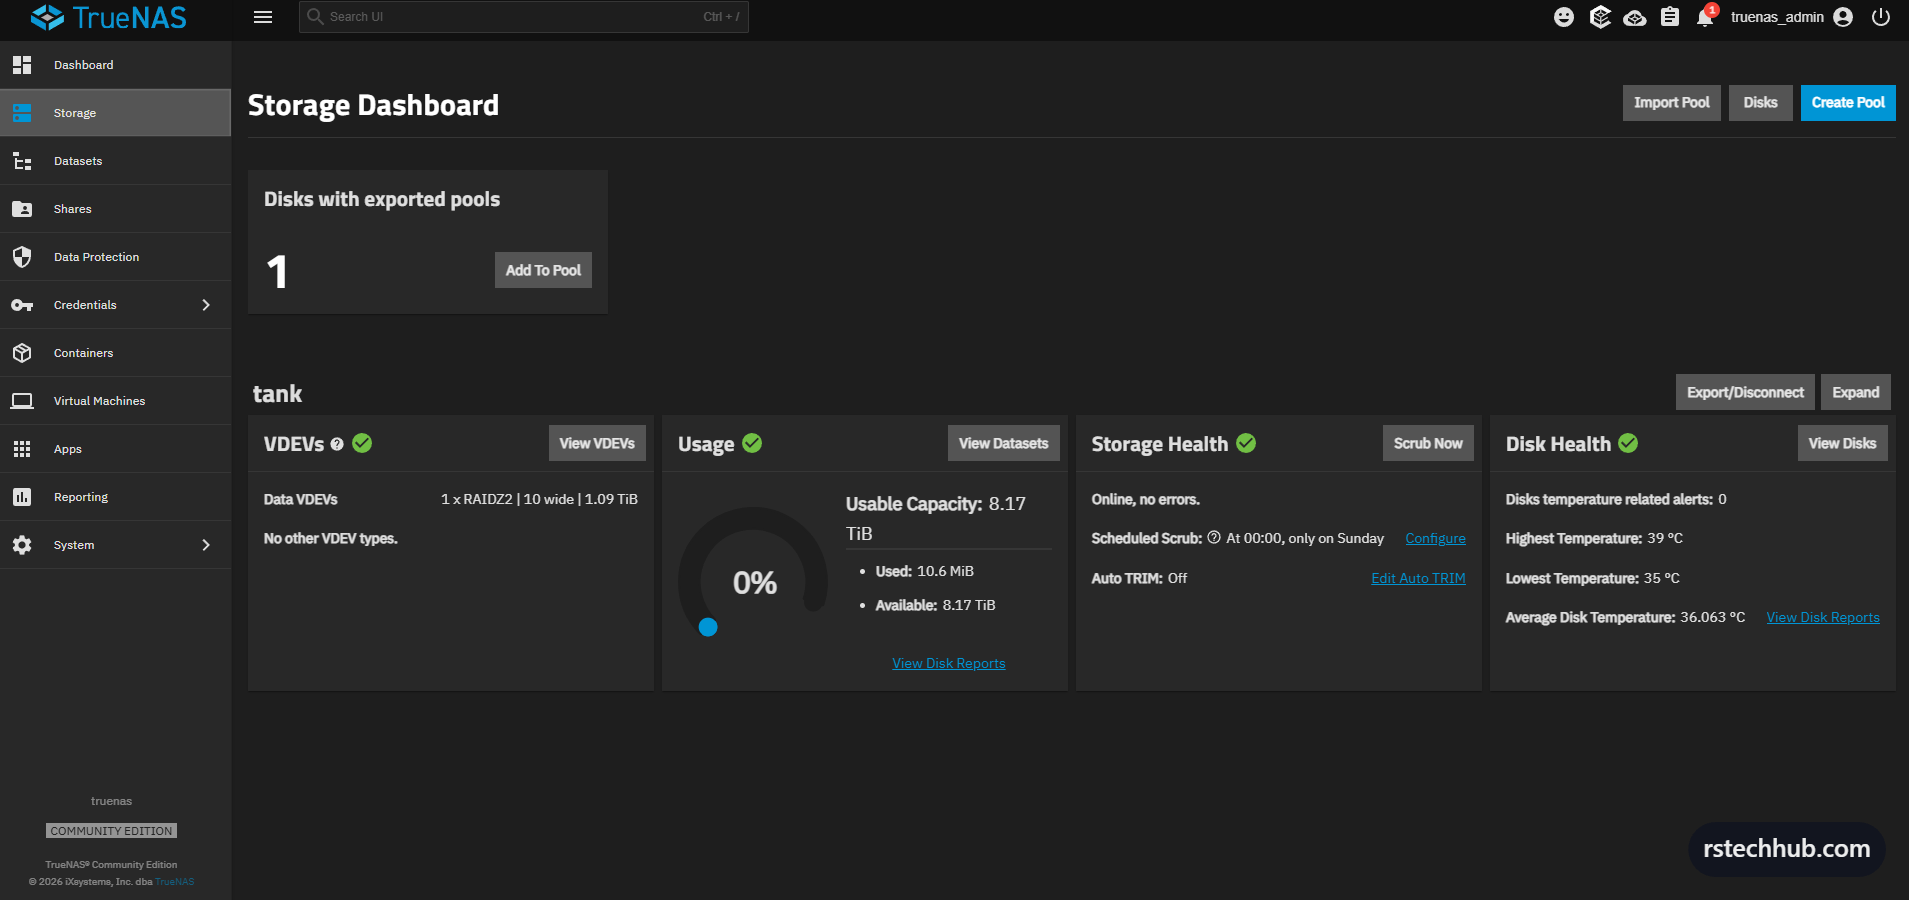Screen dimensions: 1909x900
Task: Click the Dashboard sidebar icon
Action: coord(22,65)
